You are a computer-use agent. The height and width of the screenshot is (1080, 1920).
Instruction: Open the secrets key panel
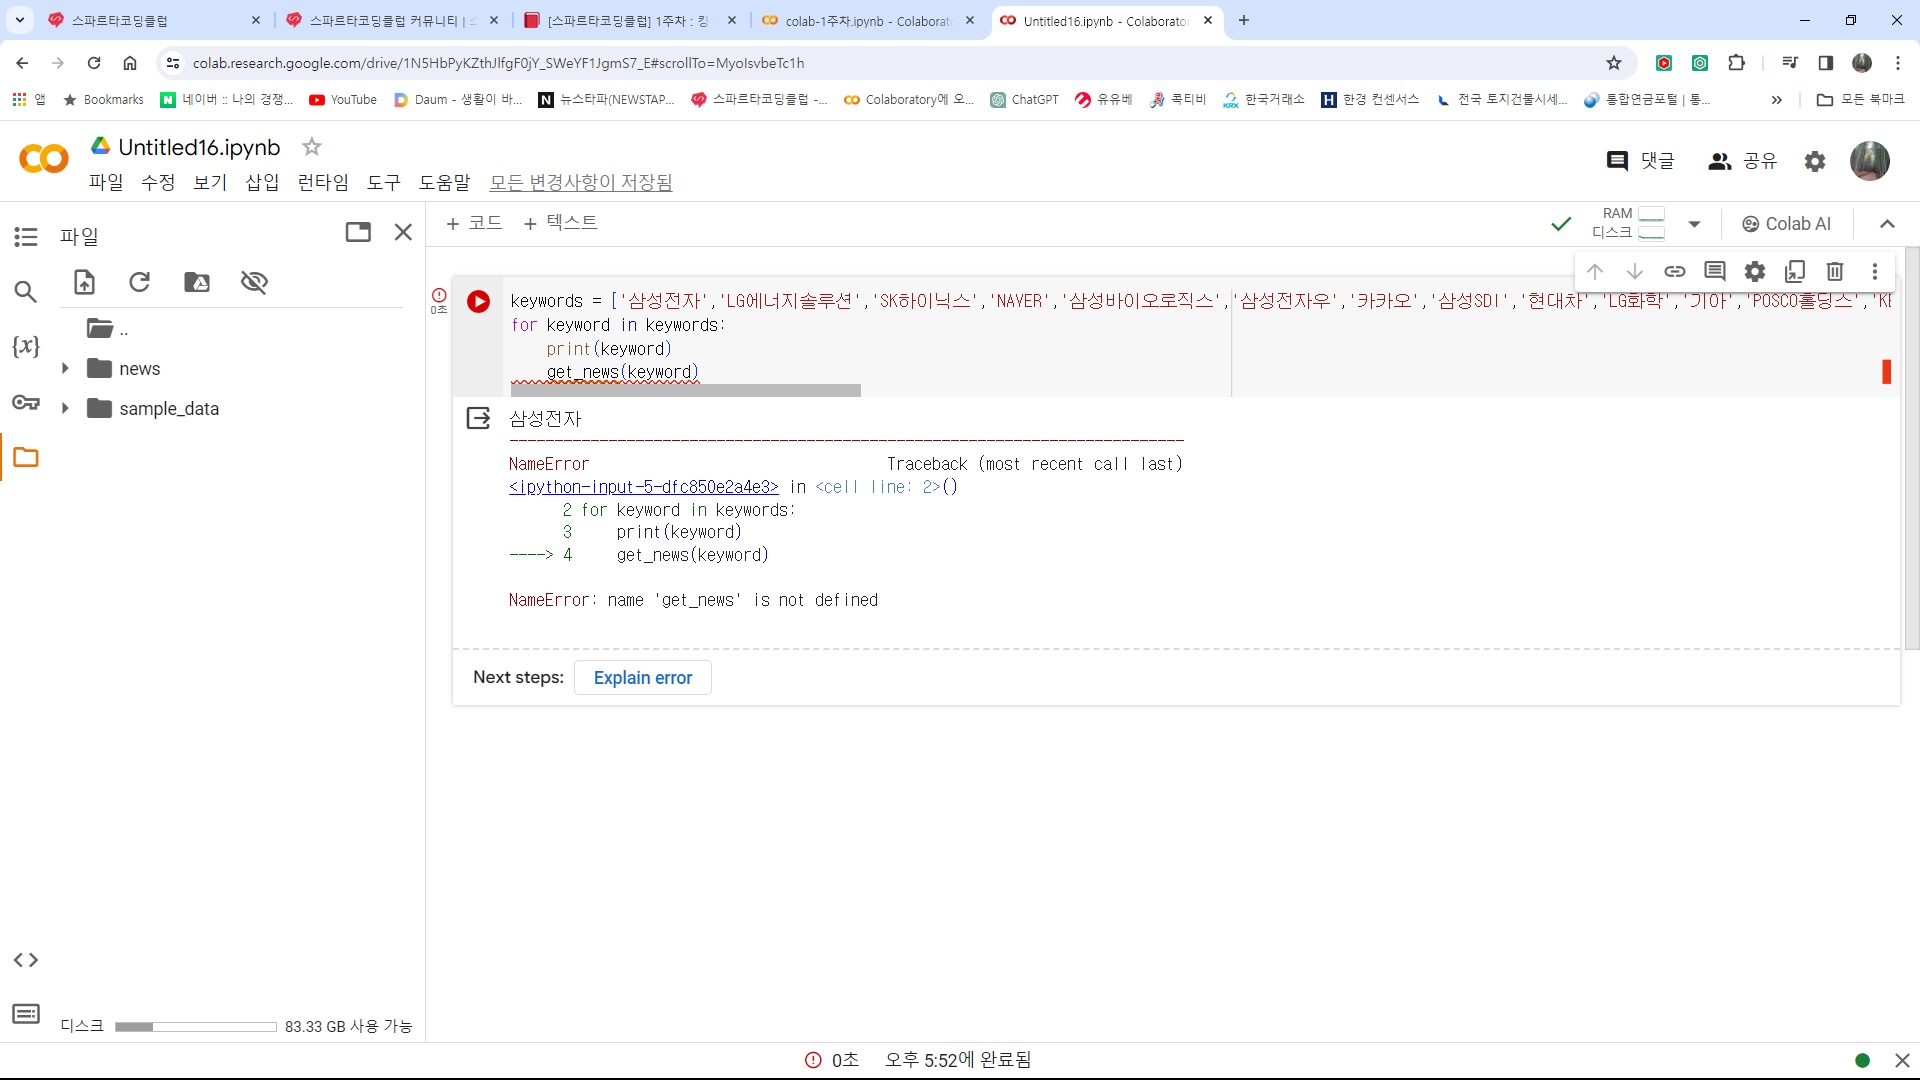(x=26, y=402)
